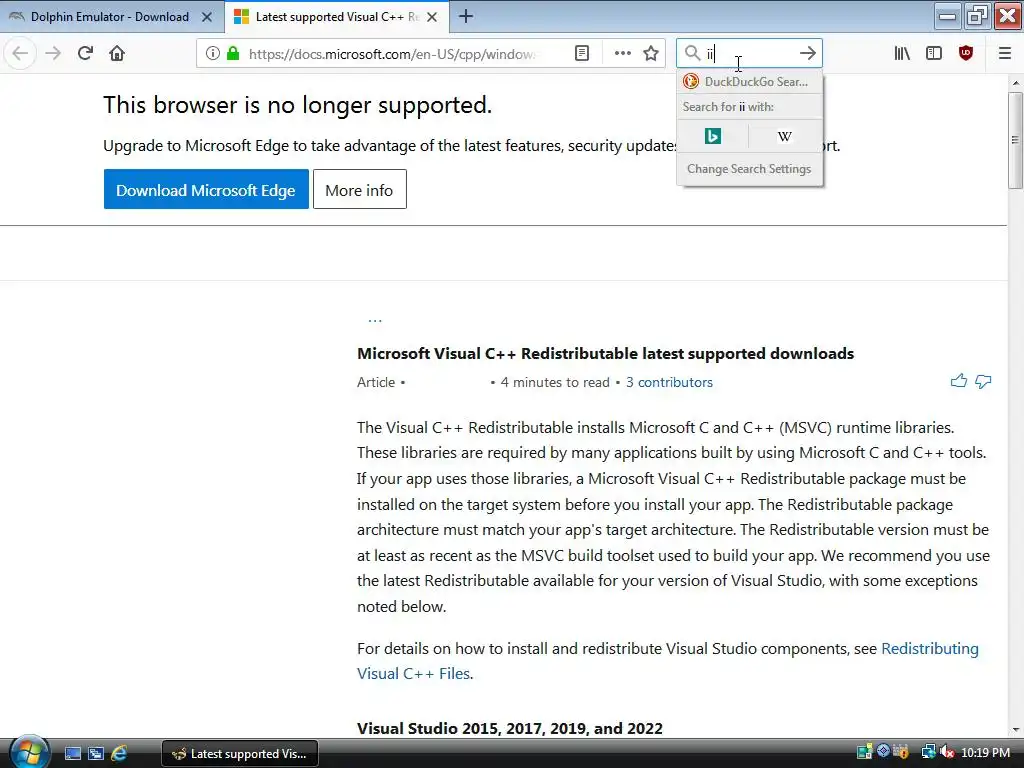Viewport: 1024px width, 768px height.
Task: Open Change Search Settings
Action: pos(749,168)
